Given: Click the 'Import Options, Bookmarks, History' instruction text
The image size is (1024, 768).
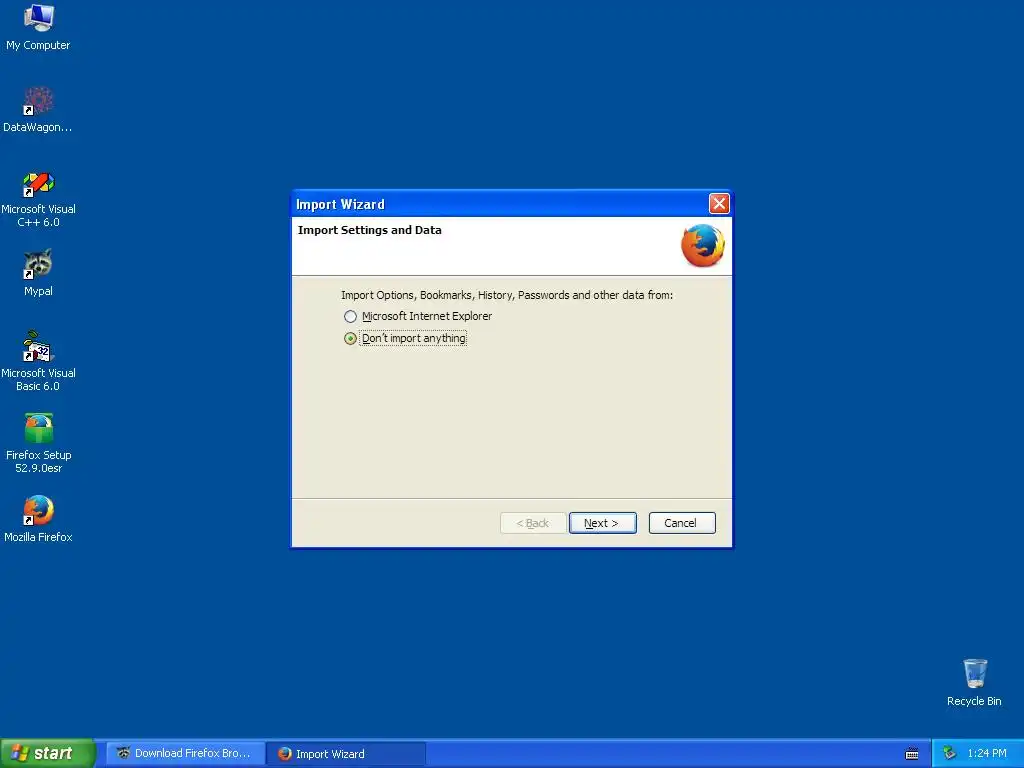Looking at the screenshot, I should pos(507,295).
